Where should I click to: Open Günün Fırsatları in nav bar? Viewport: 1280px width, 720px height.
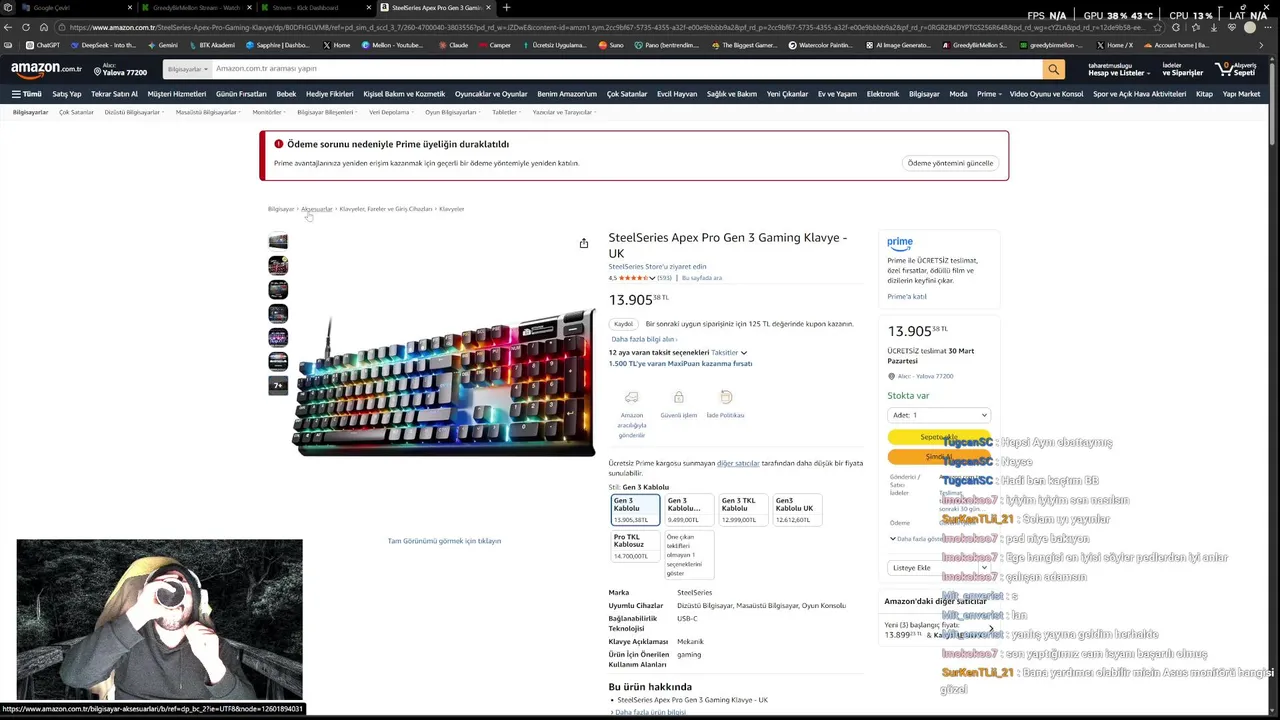coord(241,94)
